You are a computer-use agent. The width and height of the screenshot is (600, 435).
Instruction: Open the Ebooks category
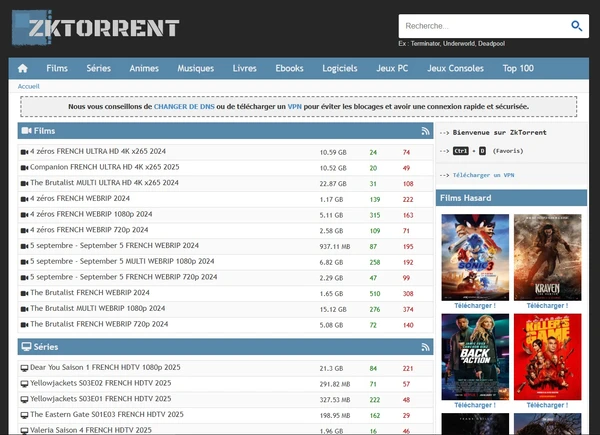tap(289, 69)
